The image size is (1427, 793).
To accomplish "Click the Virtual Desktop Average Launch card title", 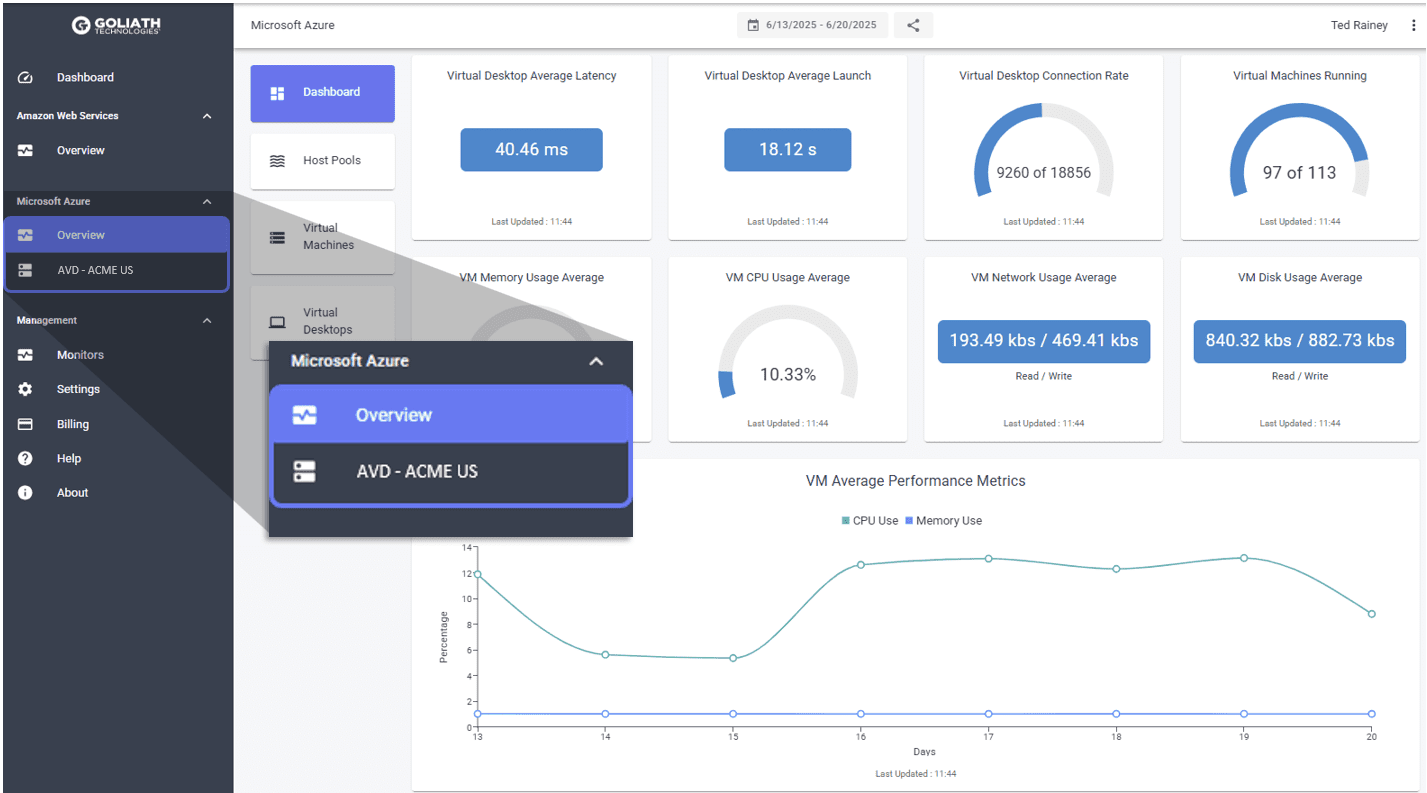I will tap(787, 76).
